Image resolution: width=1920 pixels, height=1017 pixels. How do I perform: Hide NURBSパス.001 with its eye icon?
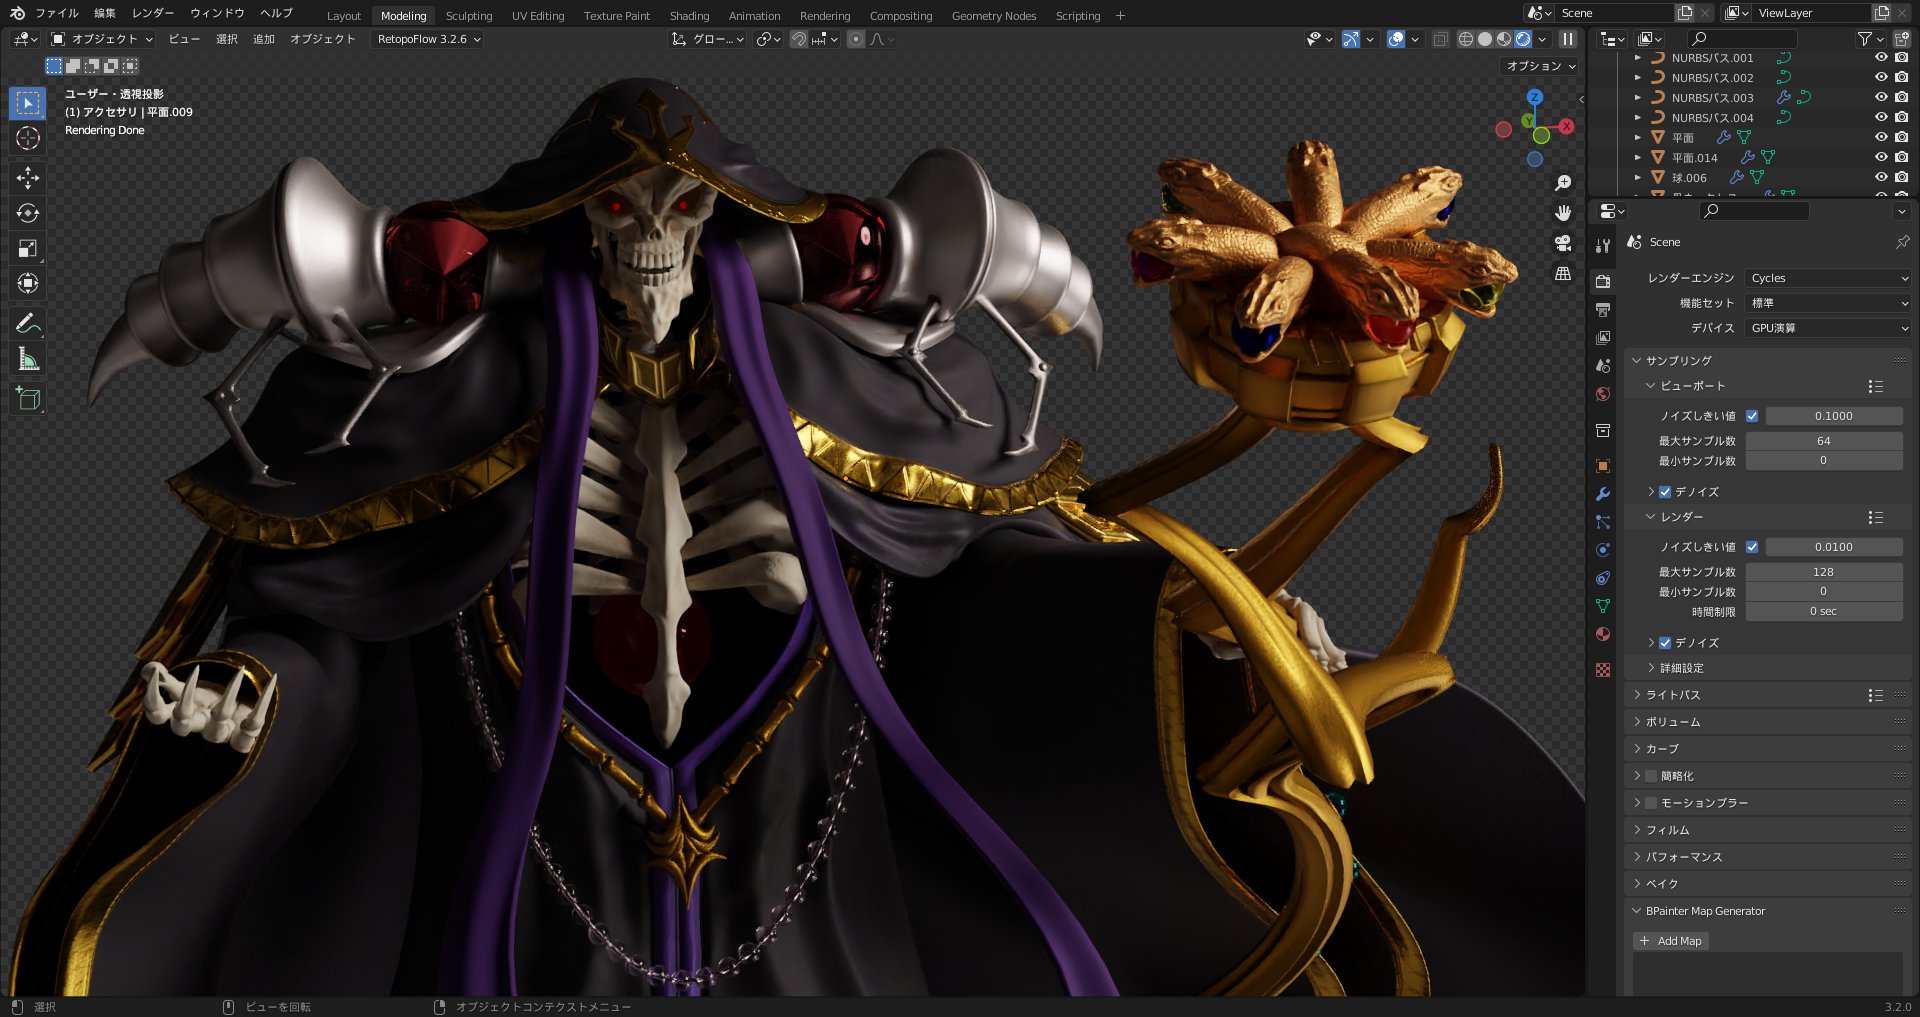tap(1881, 58)
